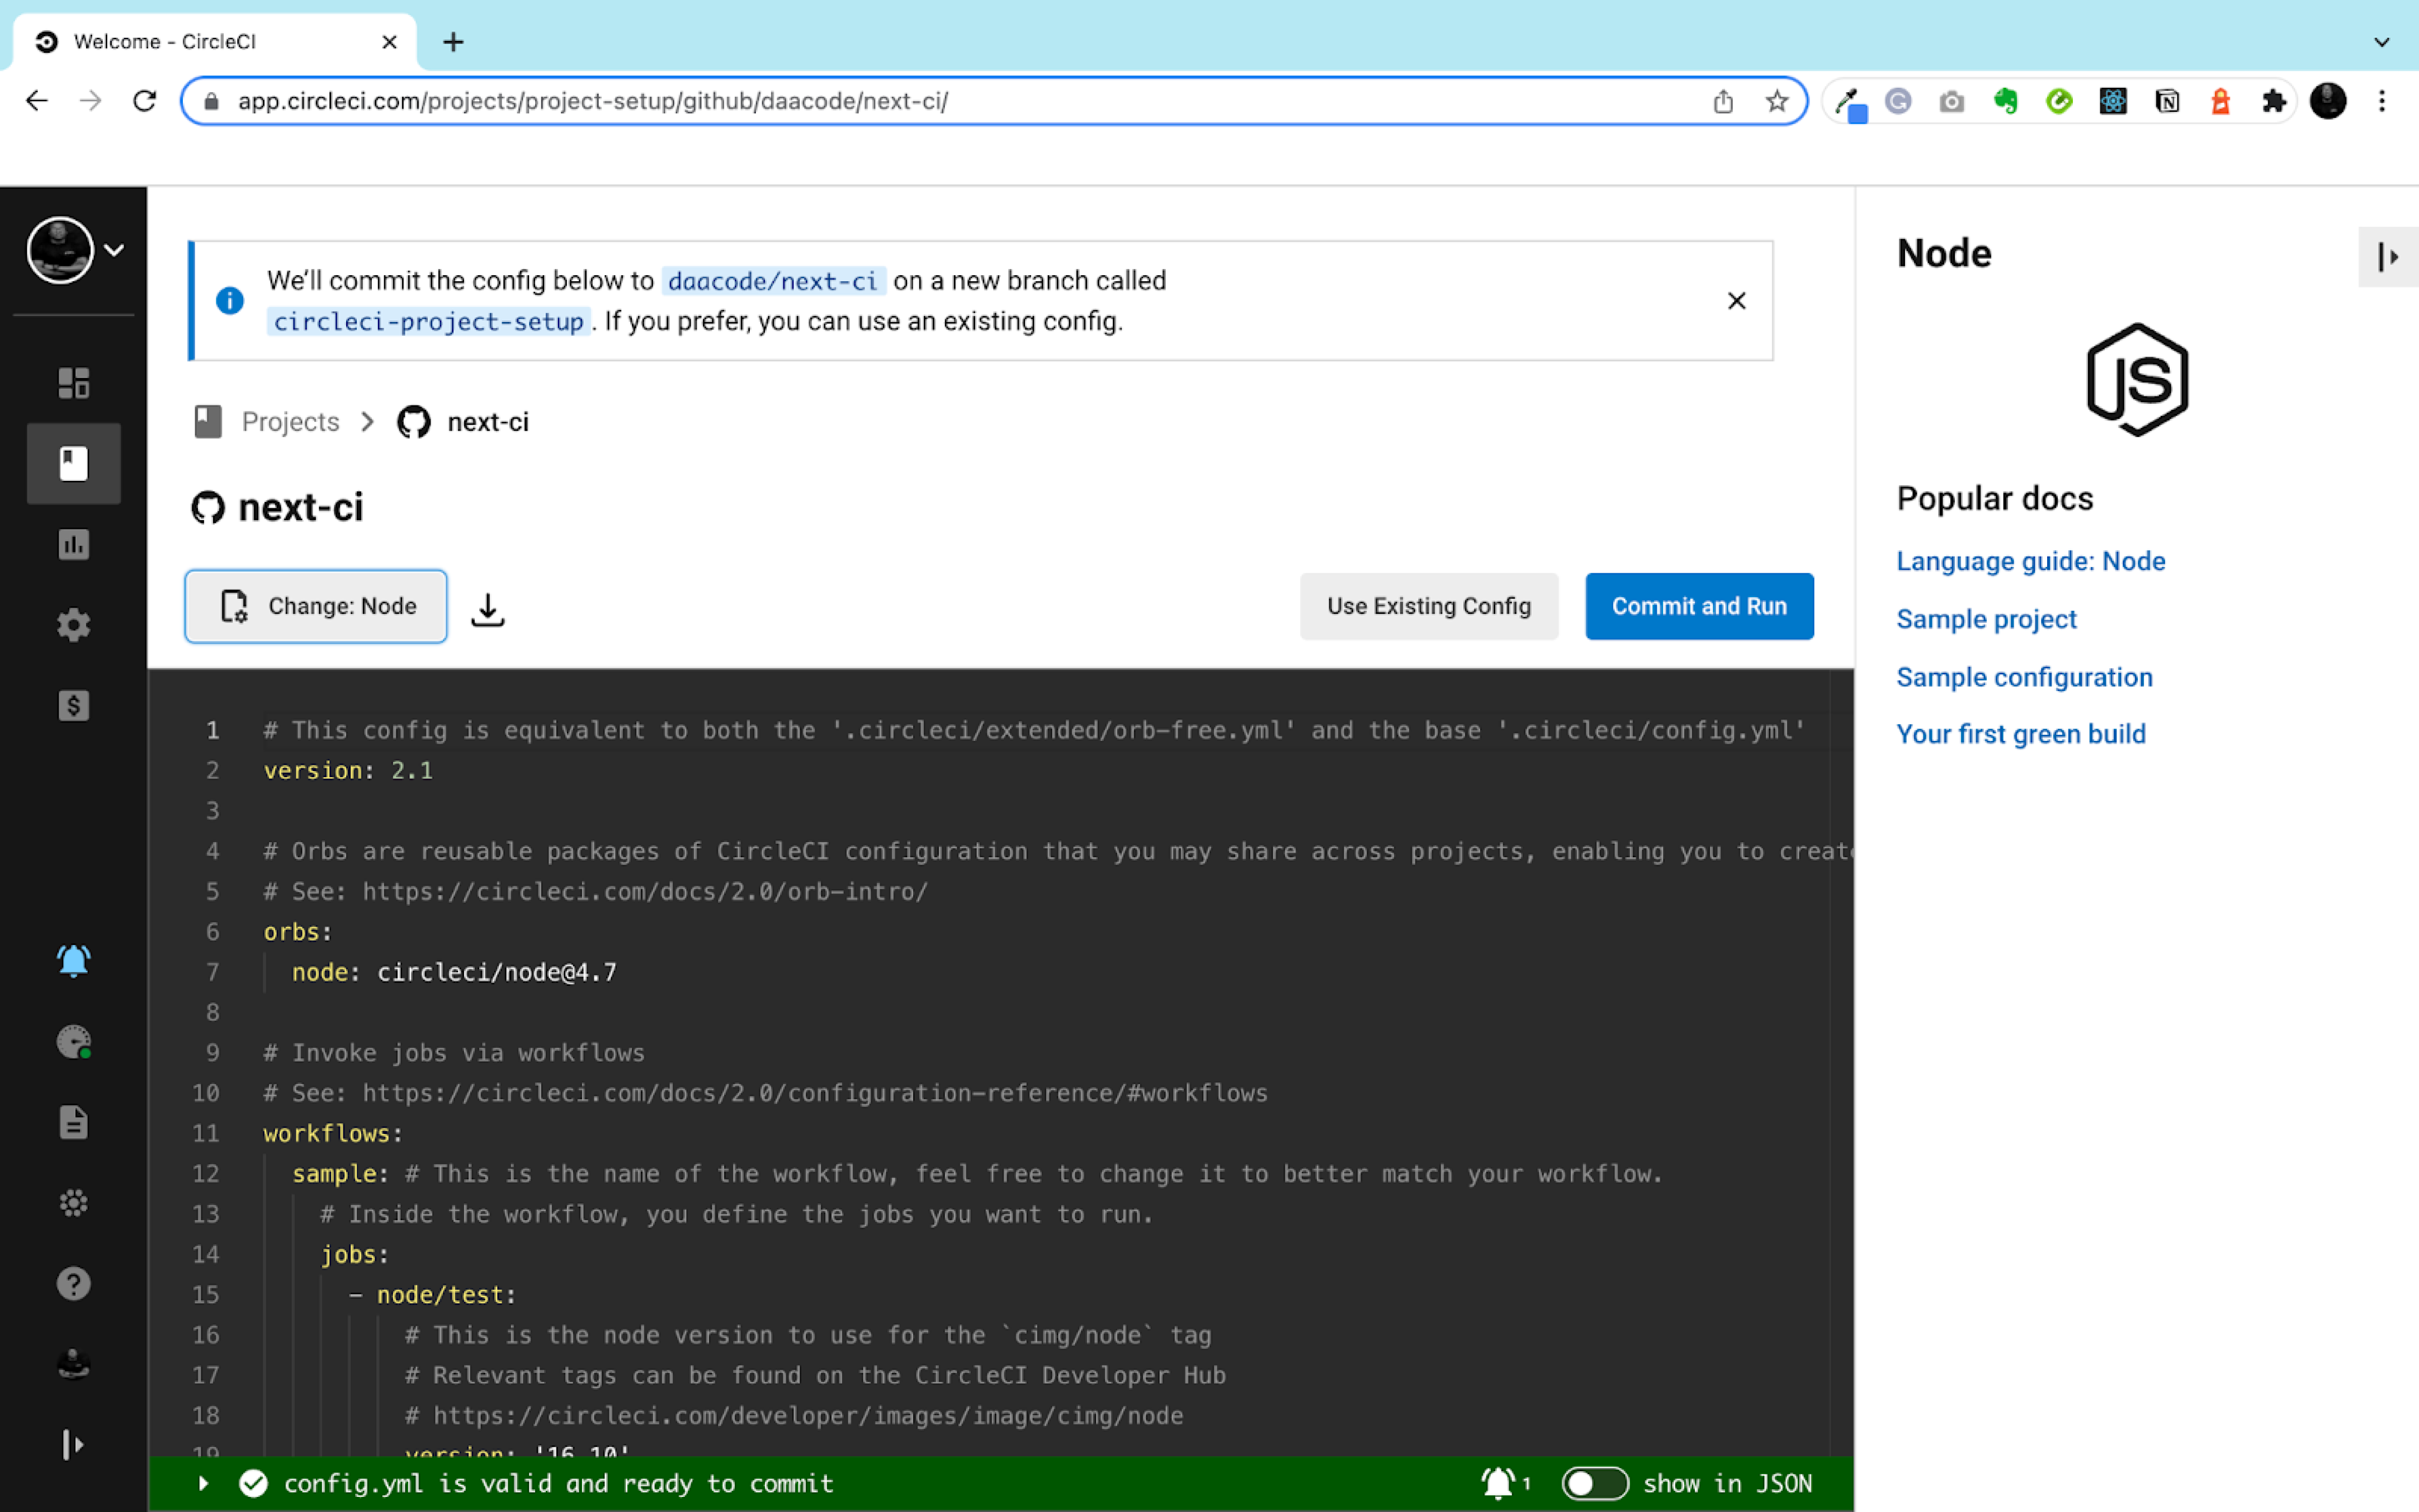Open Organization Settings via the gear icon
Viewport: 2419px width, 1512px height.
coord(73,624)
